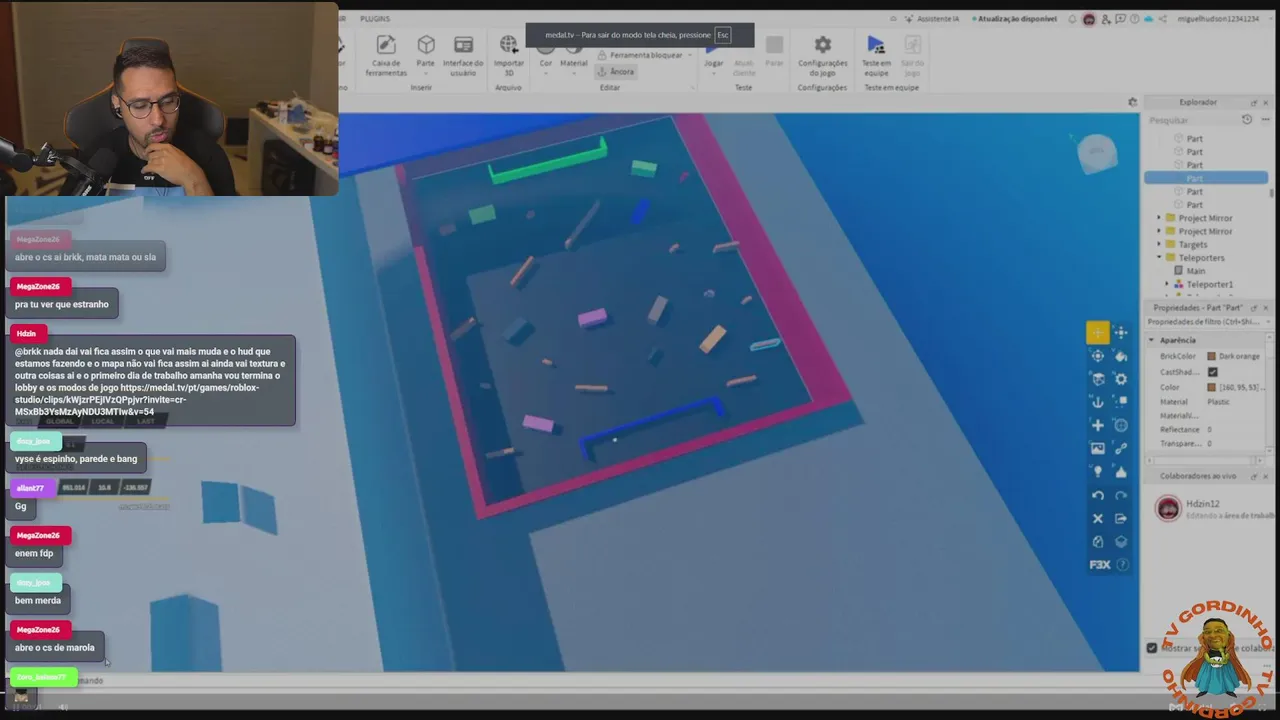Collapse the Aparência properties section

point(1152,340)
